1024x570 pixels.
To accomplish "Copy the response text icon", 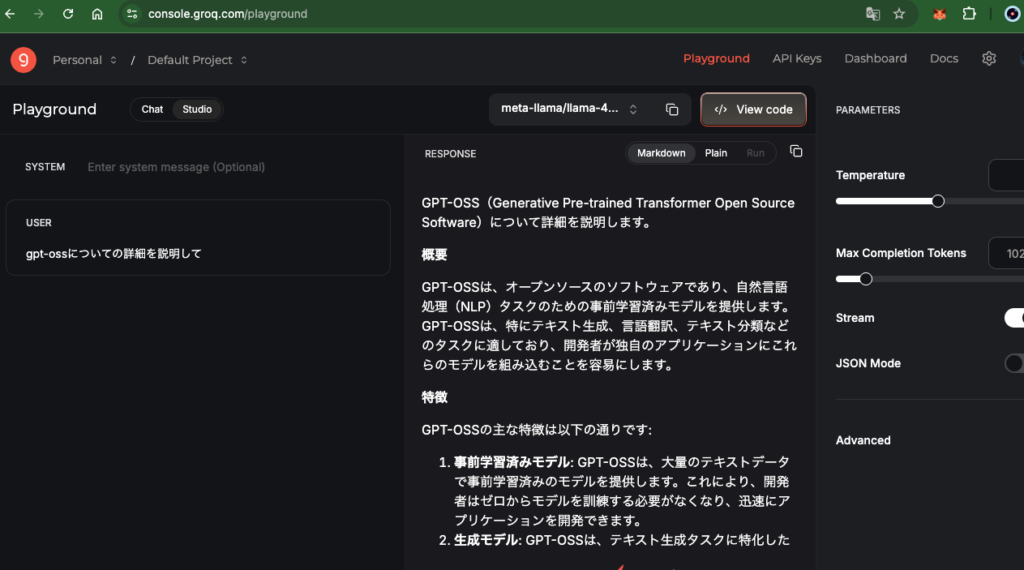I will tap(795, 151).
